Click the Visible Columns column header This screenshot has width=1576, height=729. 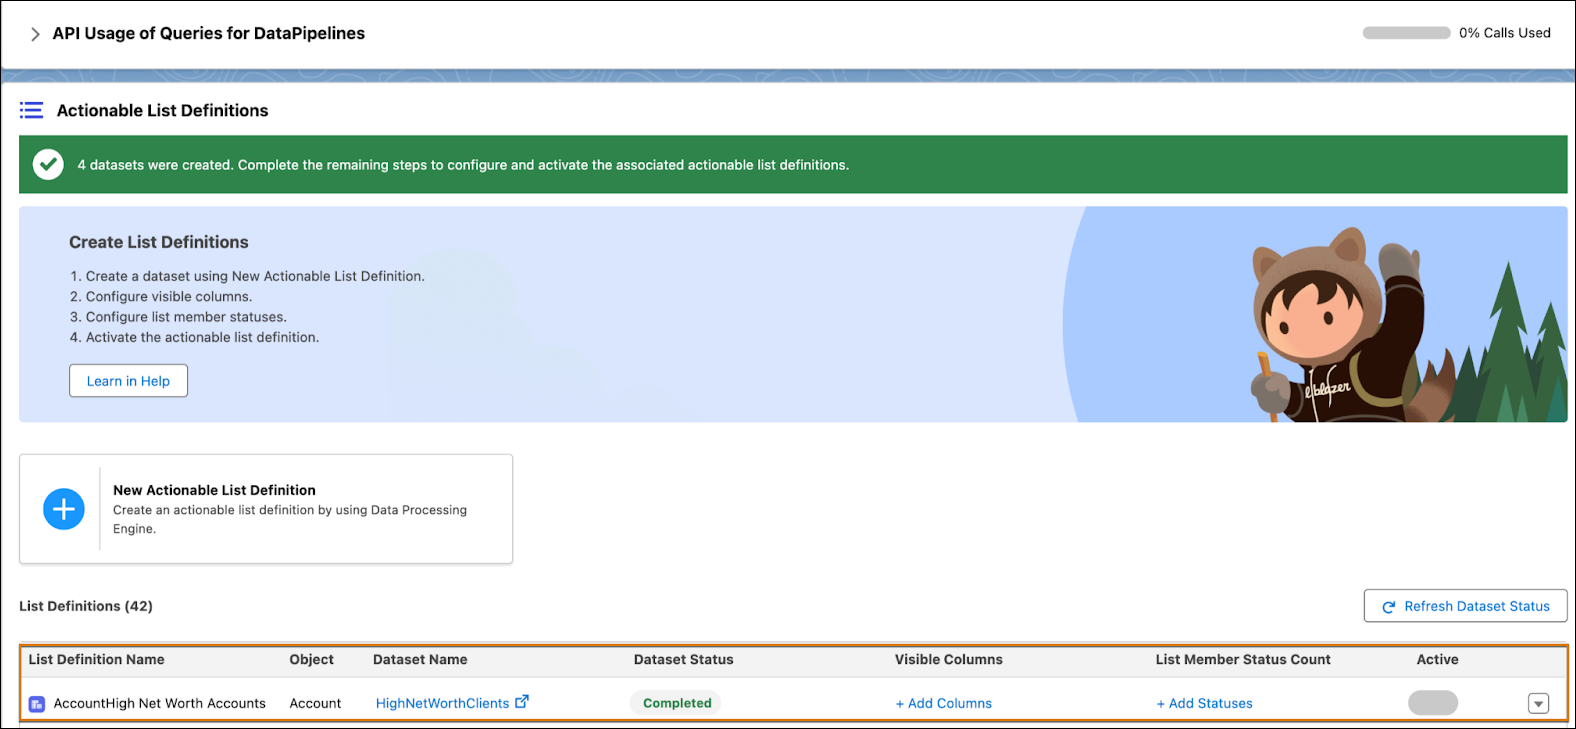click(949, 659)
